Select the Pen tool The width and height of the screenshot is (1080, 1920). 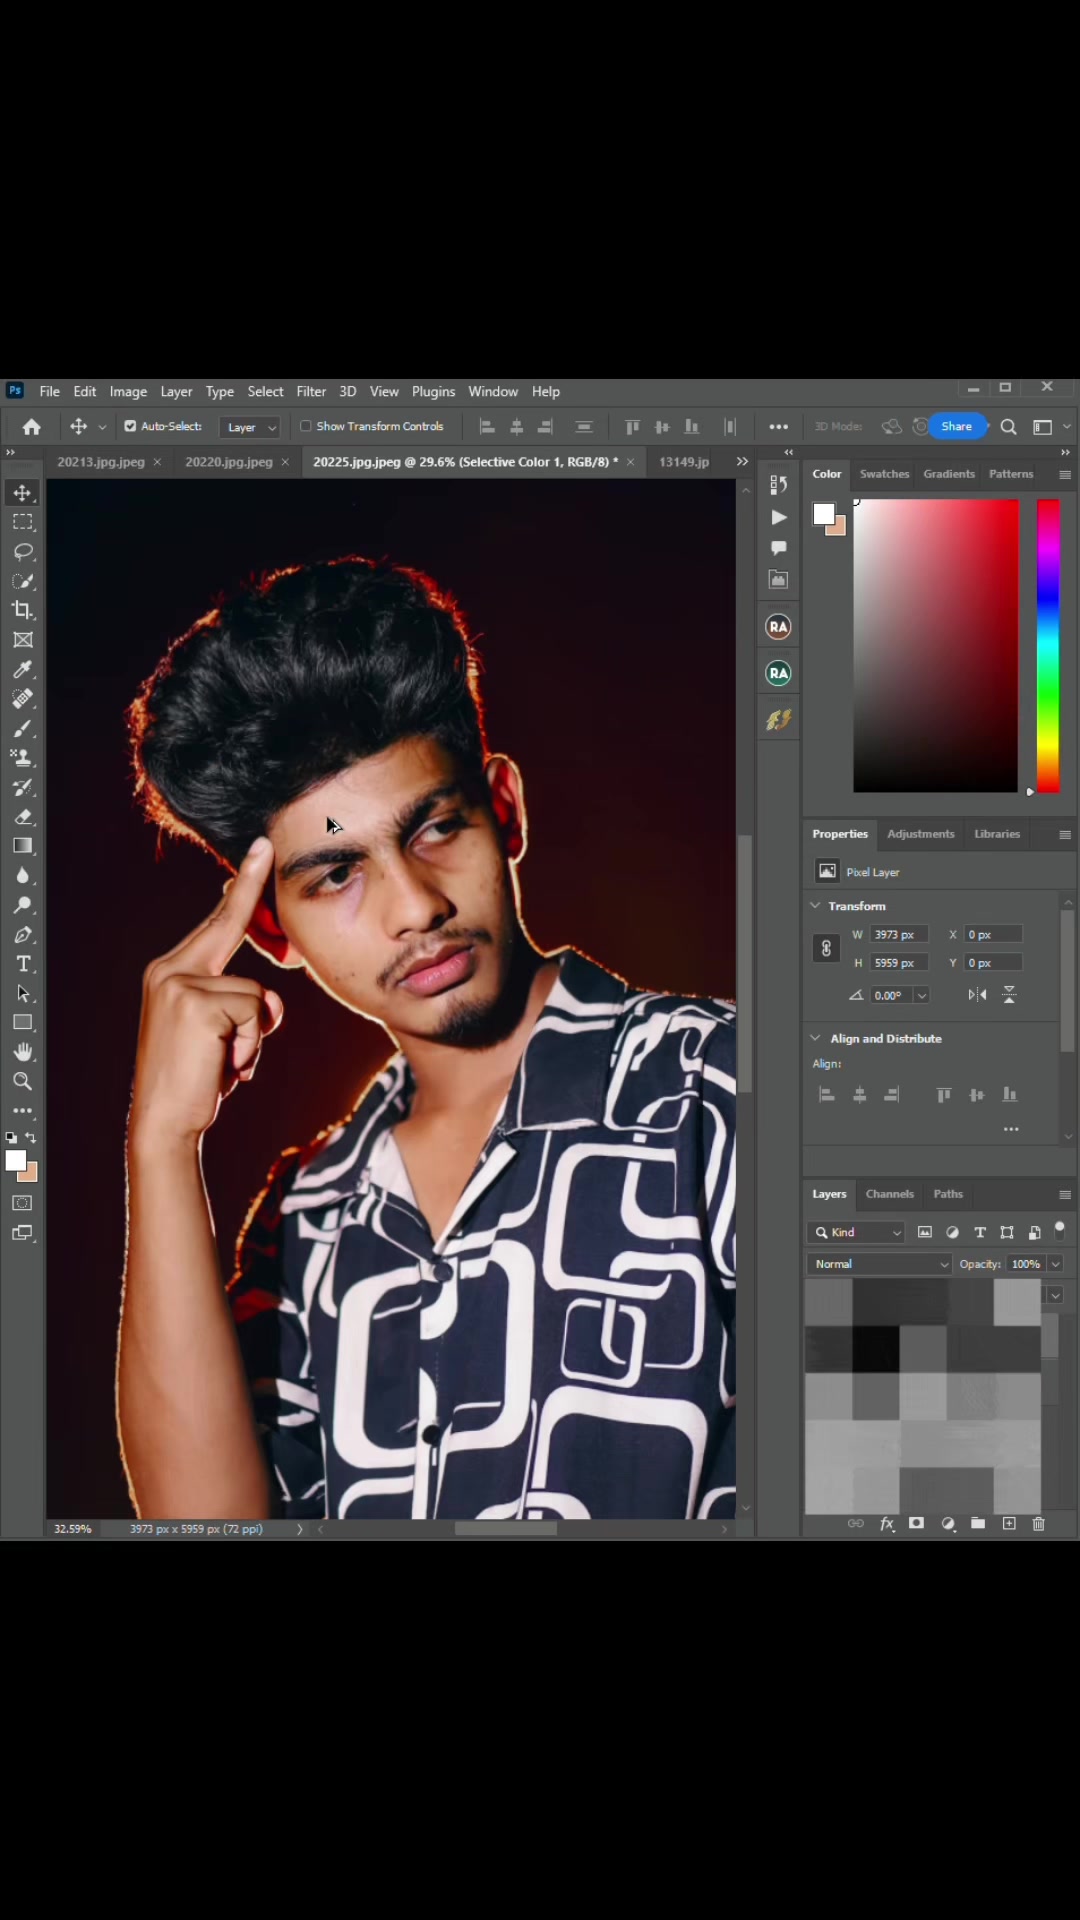tap(23, 935)
